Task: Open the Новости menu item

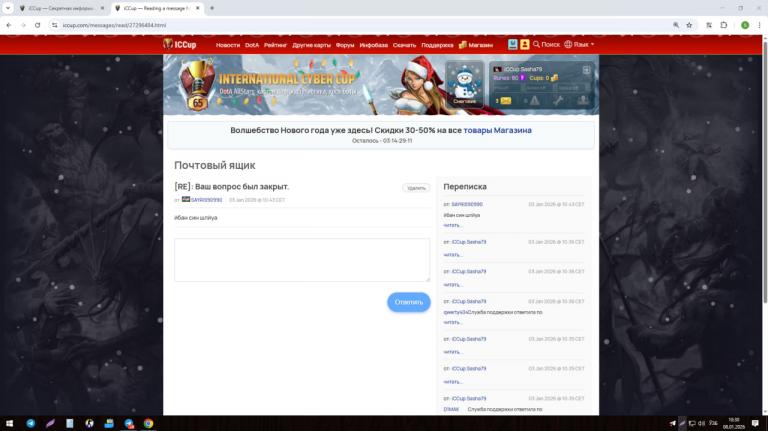Action: click(x=228, y=45)
